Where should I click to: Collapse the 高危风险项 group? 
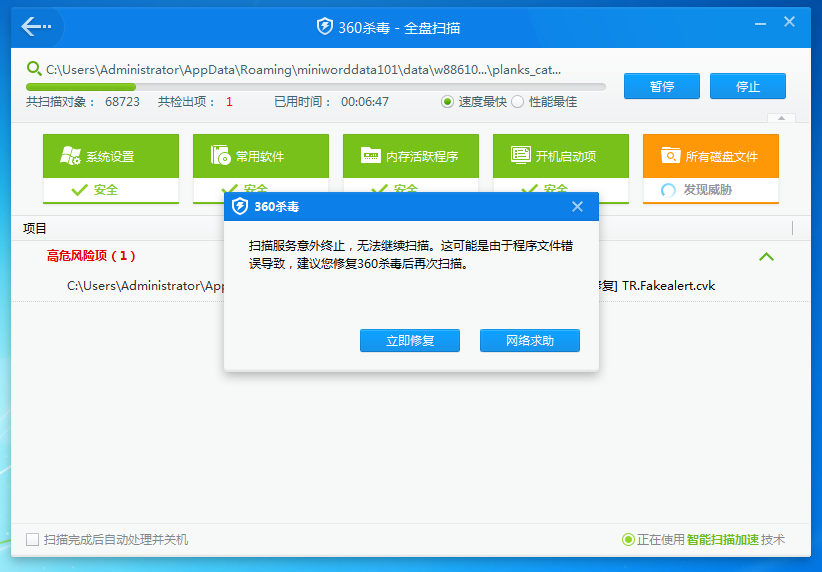[x=766, y=256]
